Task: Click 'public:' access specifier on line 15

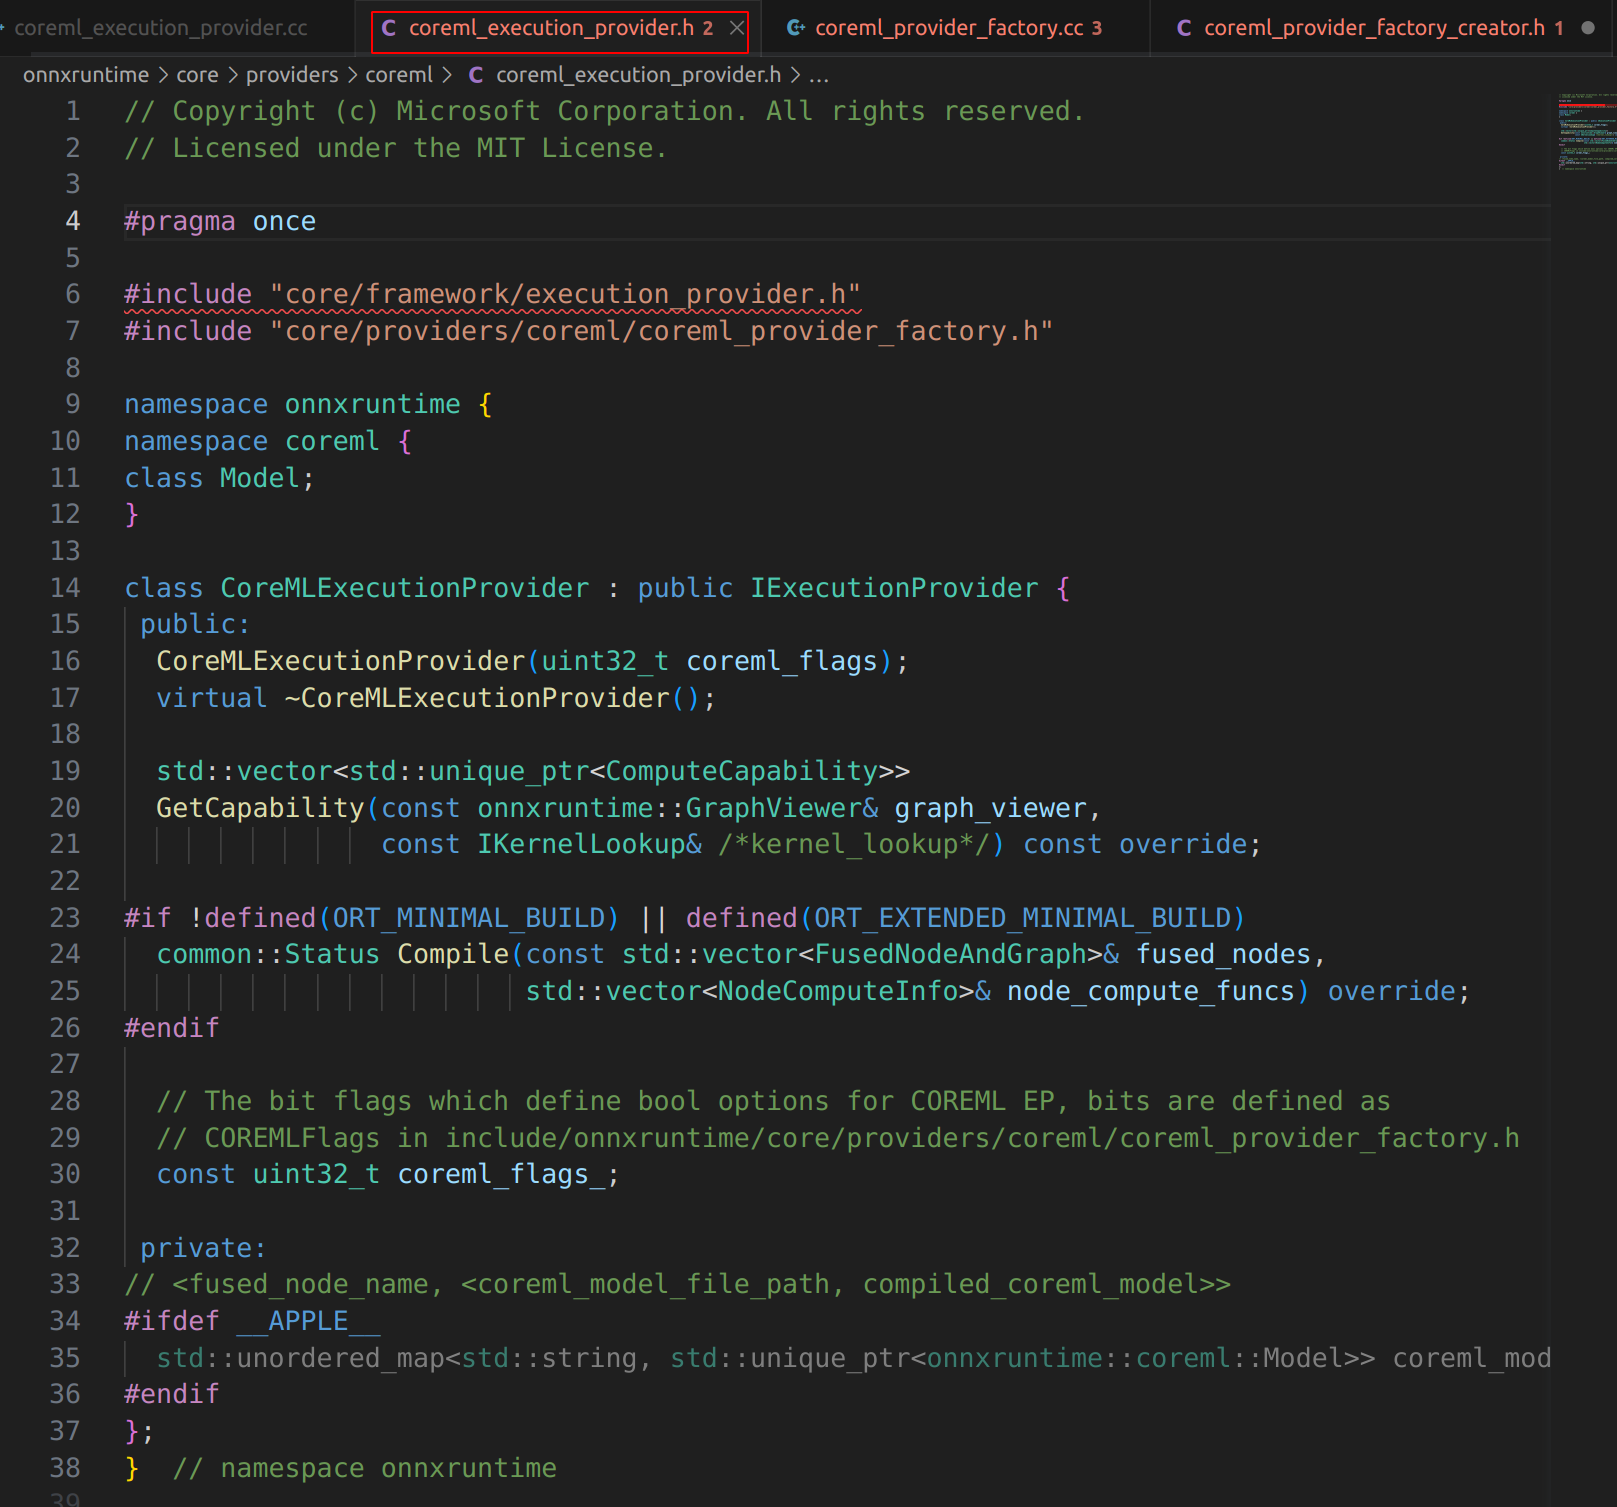Action: (195, 624)
